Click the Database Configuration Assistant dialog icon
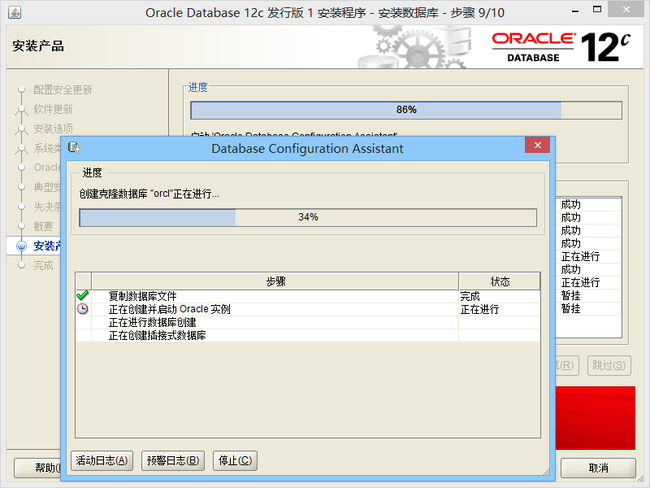The image size is (650, 488). 74,148
